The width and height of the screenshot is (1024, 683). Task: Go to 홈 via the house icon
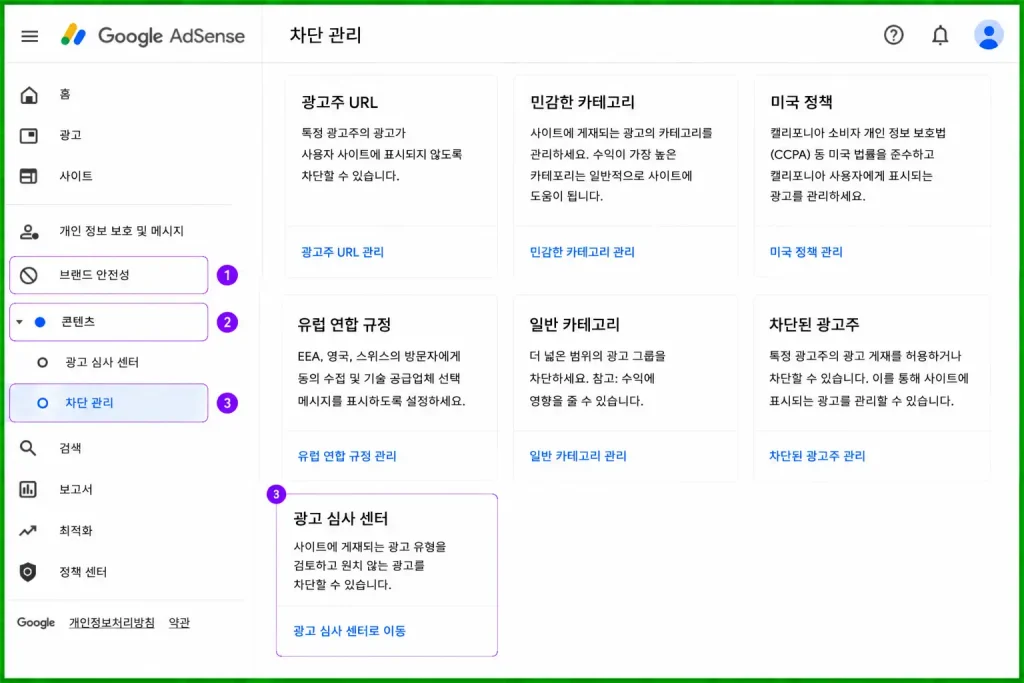(29, 95)
